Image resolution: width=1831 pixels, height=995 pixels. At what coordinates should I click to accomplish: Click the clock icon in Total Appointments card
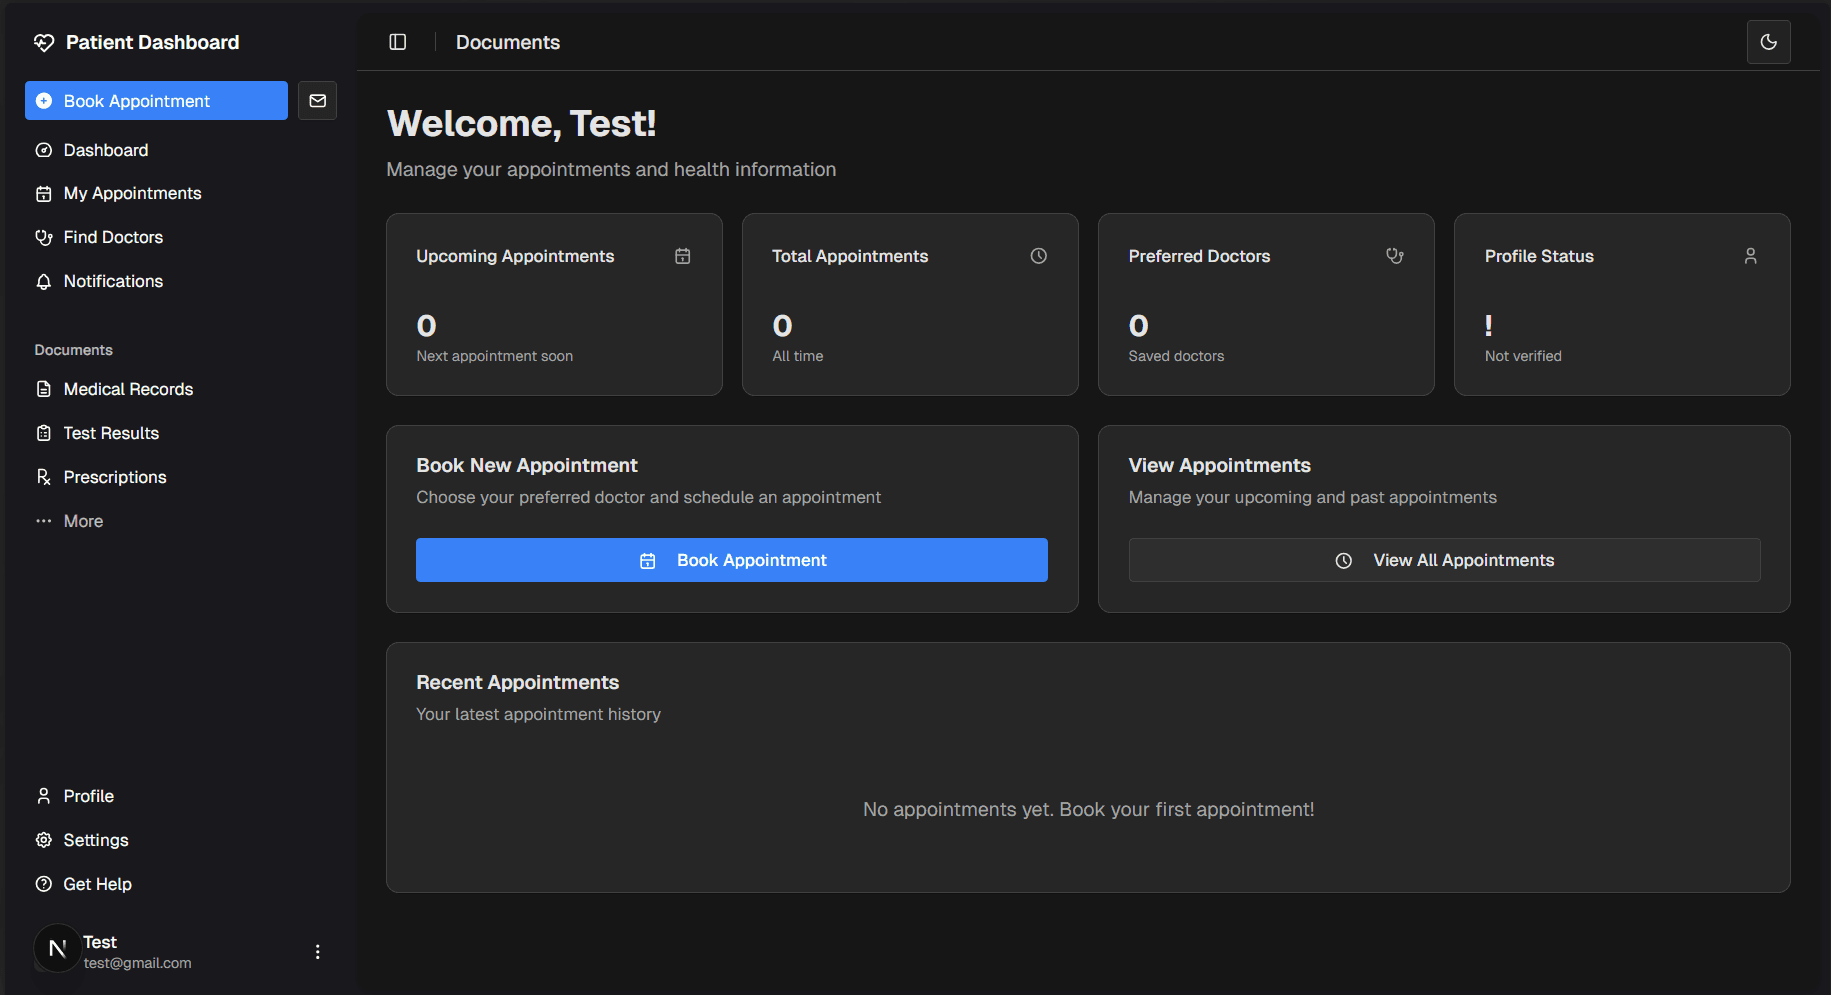click(1039, 256)
